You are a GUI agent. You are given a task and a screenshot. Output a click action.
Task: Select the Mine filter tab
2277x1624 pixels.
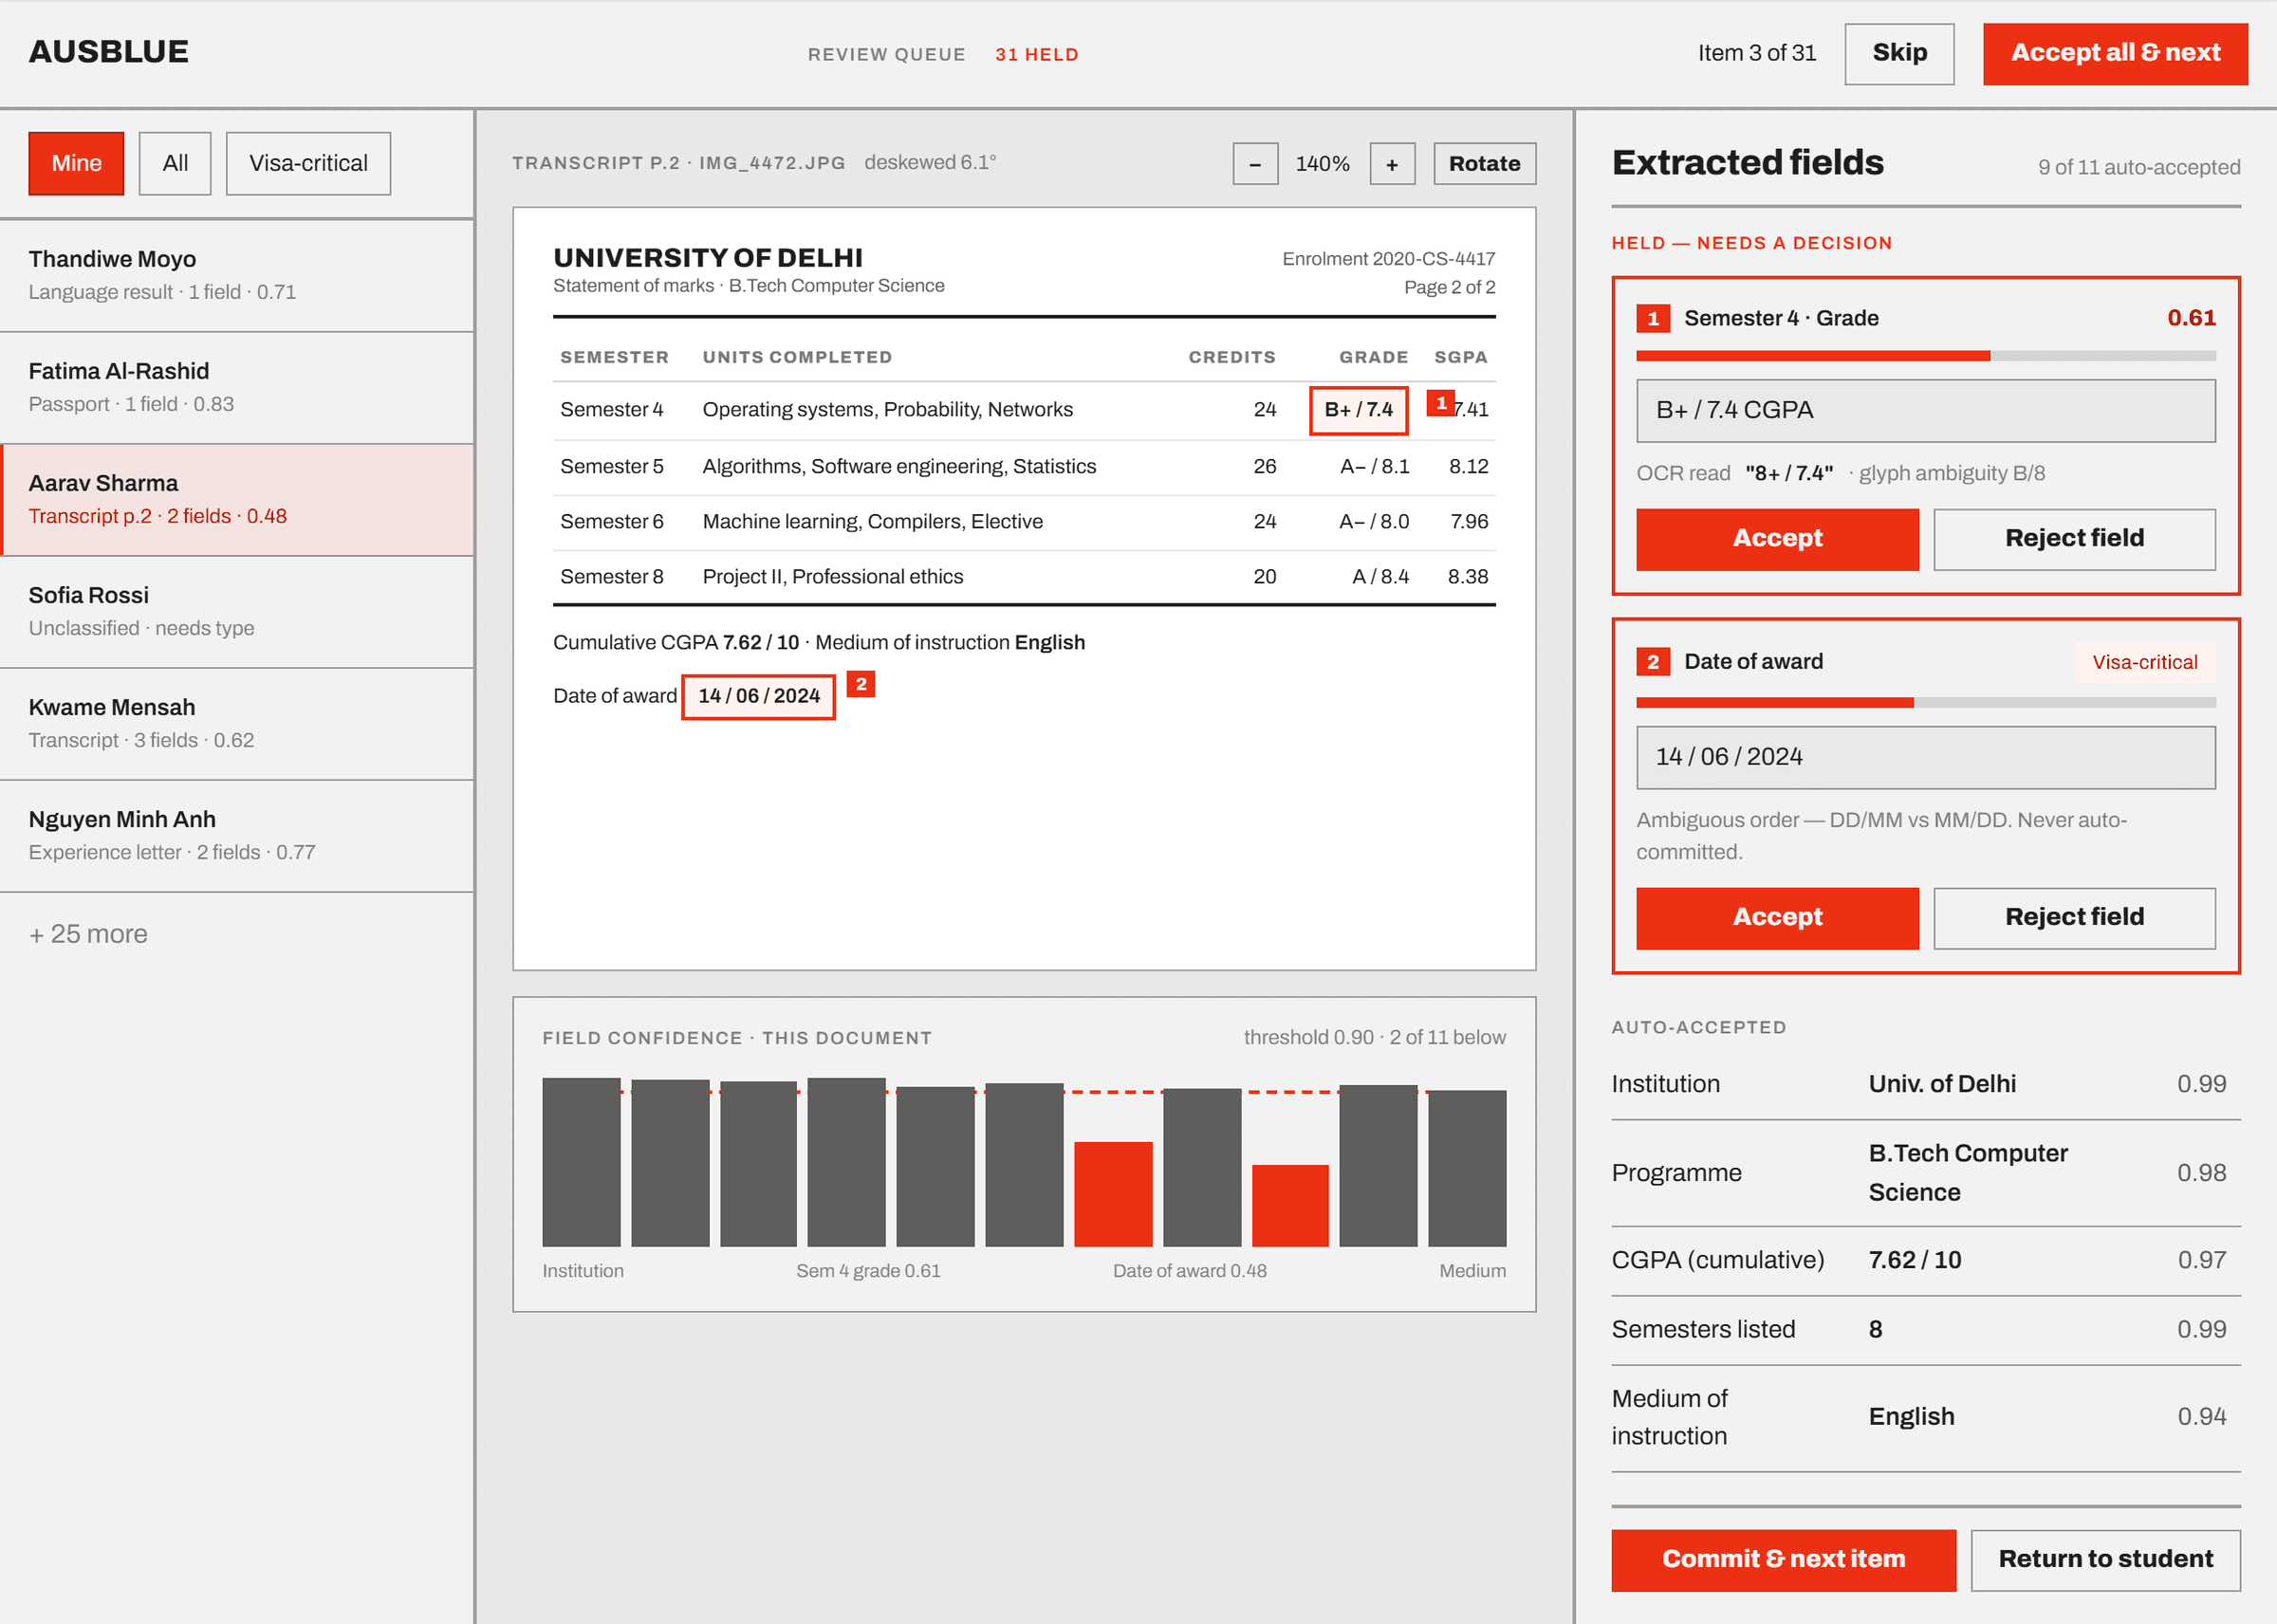[x=76, y=164]
